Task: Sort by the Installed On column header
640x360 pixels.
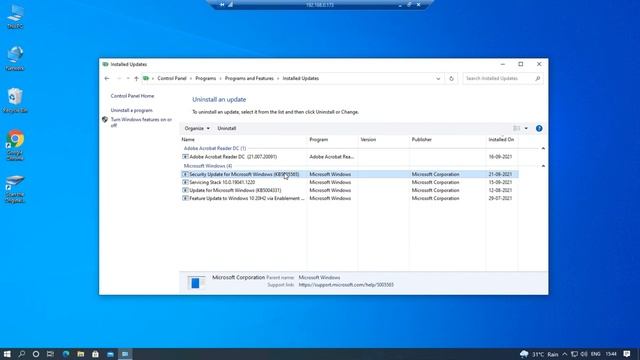Action: click(x=502, y=140)
